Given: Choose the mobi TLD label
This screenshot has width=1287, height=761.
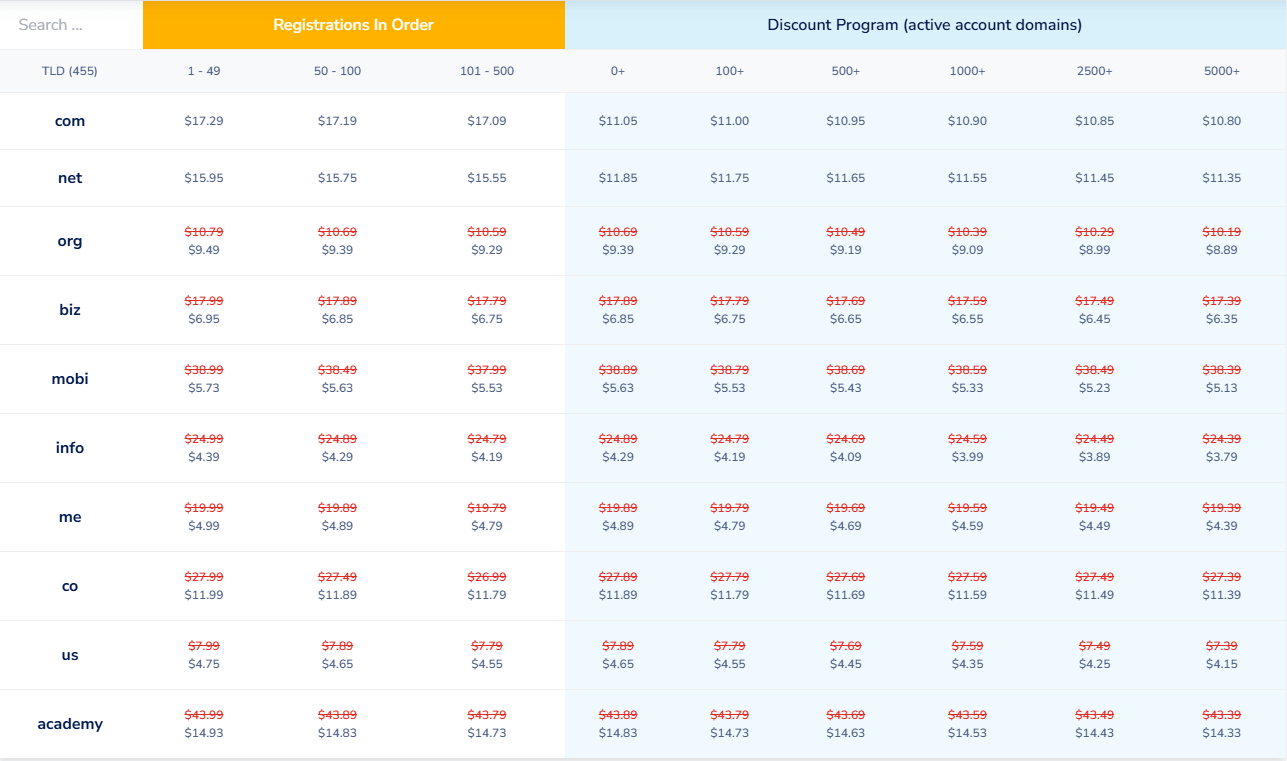Looking at the screenshot, I should (70, 379).
